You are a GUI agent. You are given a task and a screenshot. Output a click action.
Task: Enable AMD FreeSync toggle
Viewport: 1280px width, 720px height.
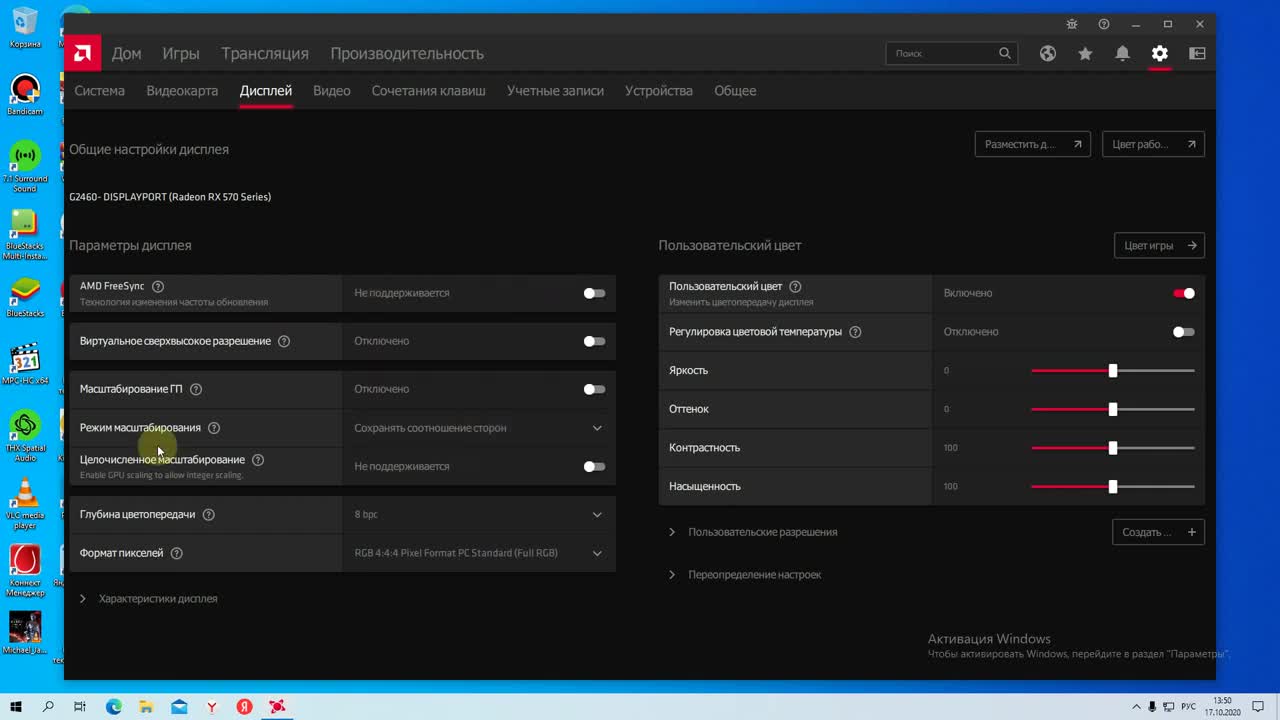(593, 293)
